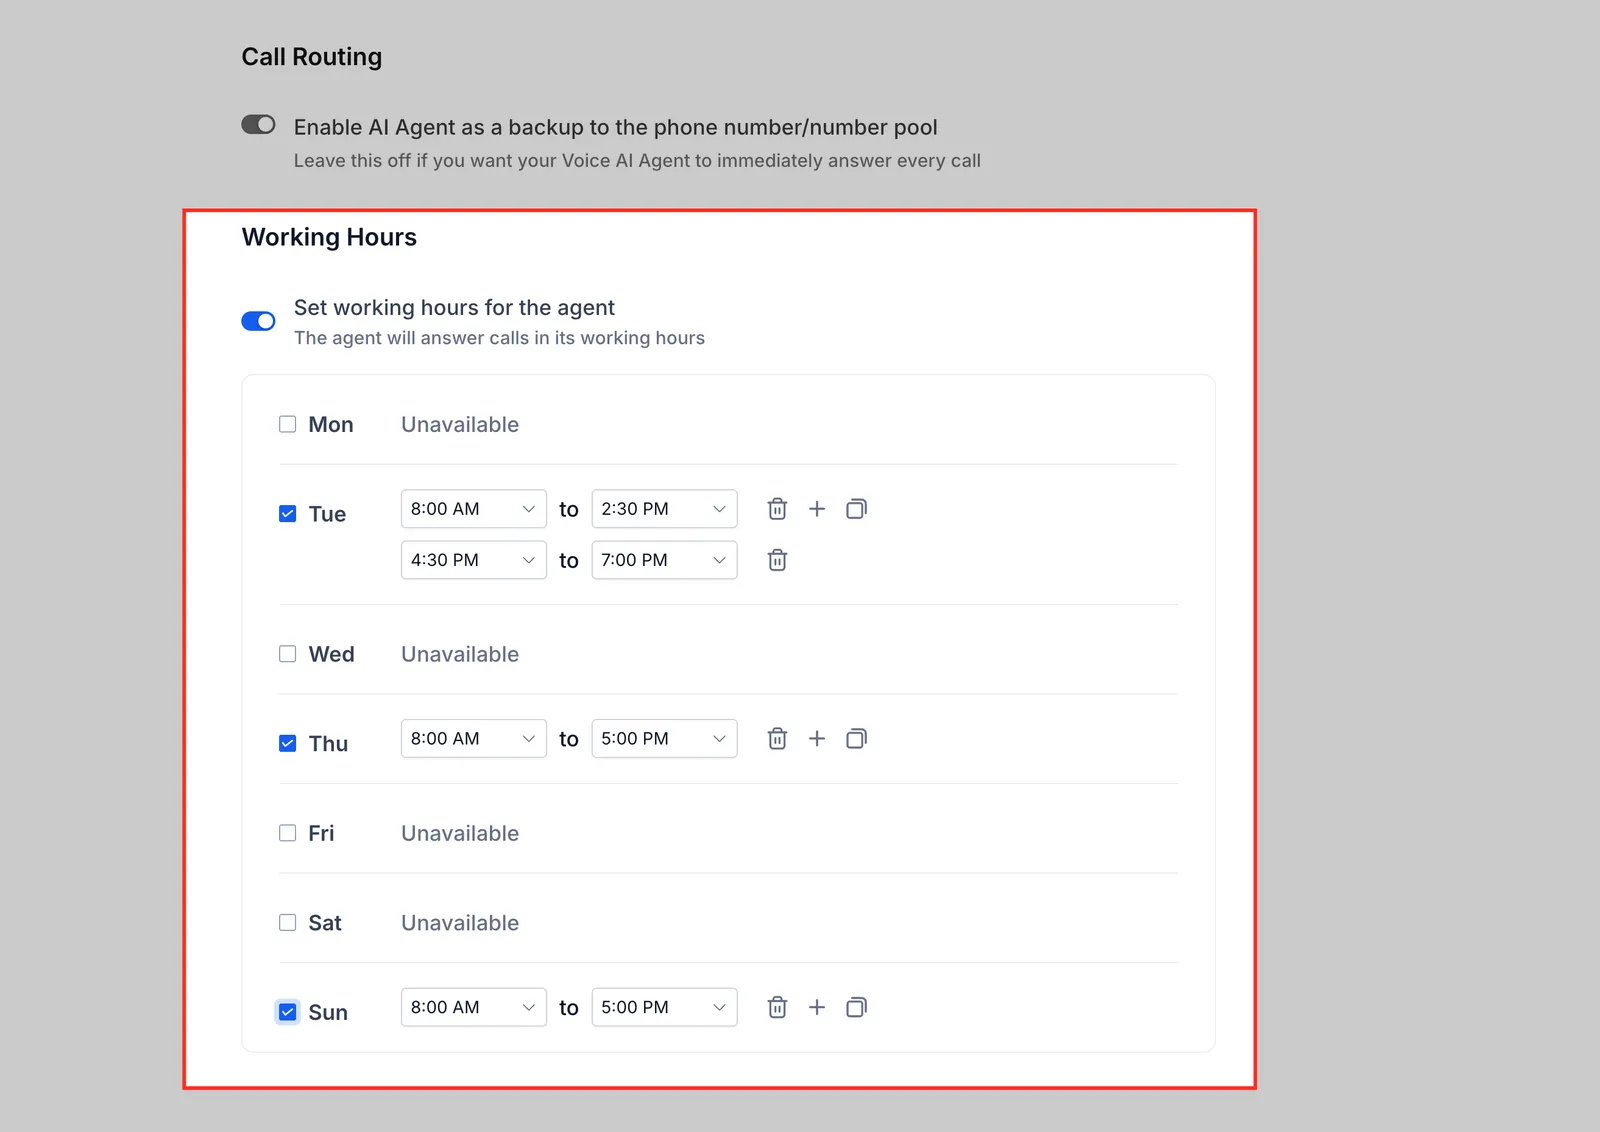The height and width of the screenshot is (1132, 1600).
Task: Enable the Fri checkbox
Action: (x=288, y=833)
